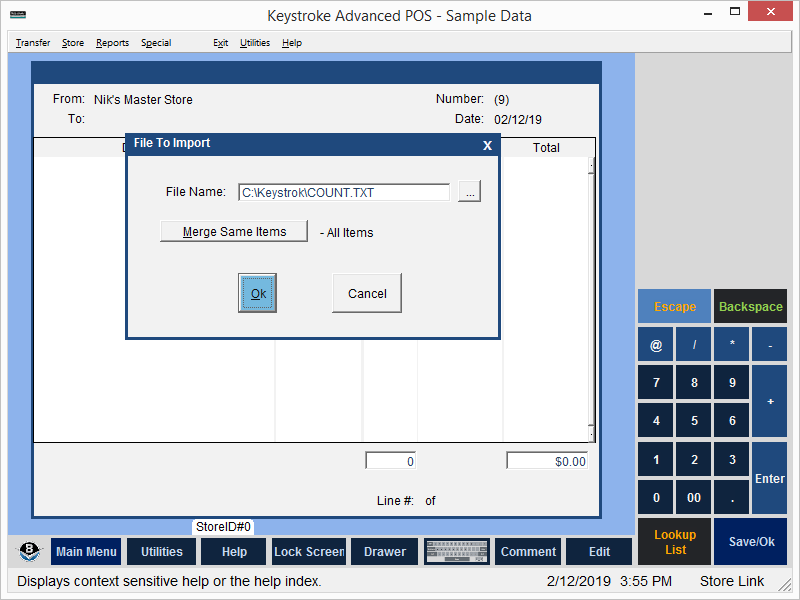The image size is (800, 600).
Task: Click the Backspace keypad button
Action: tap(751, 307)
